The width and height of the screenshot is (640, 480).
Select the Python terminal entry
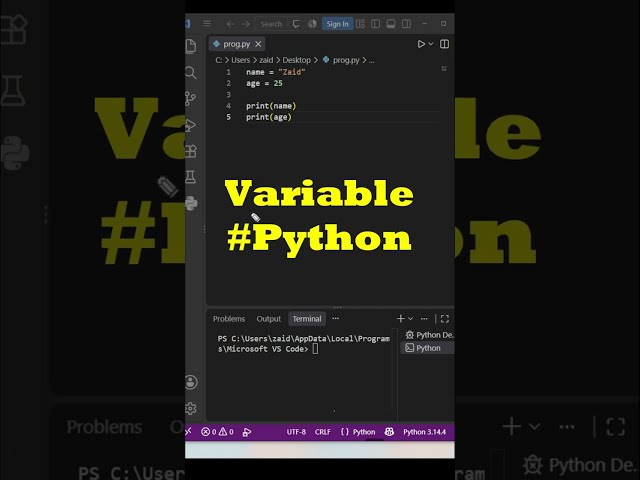[428, 348]
